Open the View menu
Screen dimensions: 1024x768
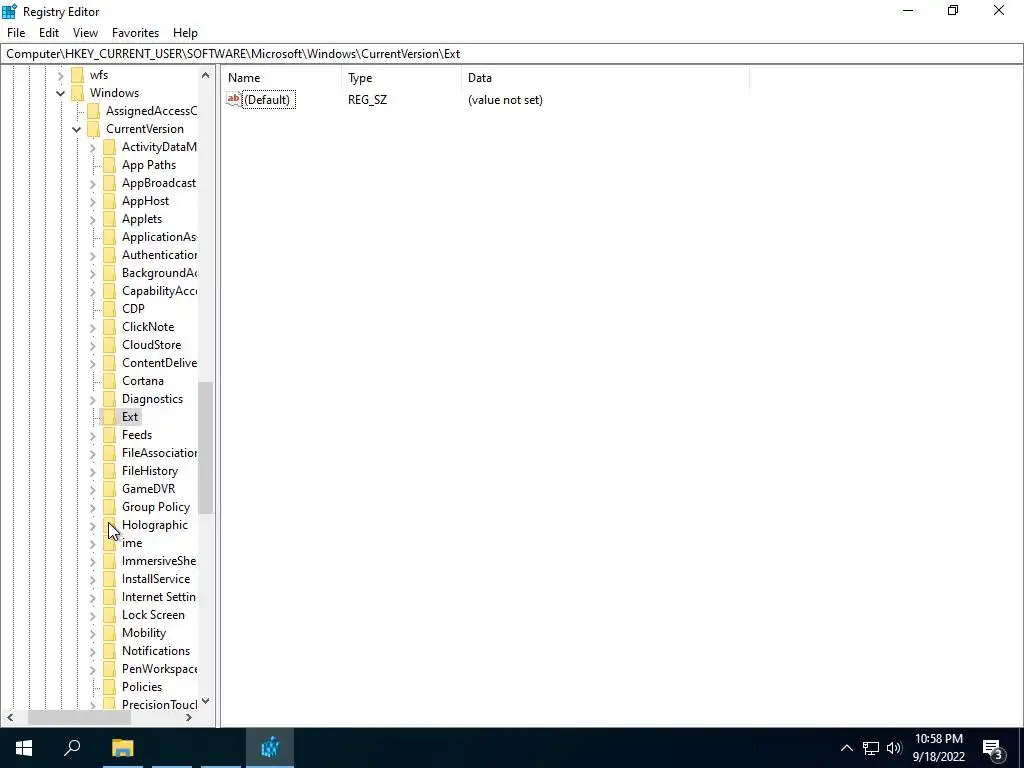point(85,33)
